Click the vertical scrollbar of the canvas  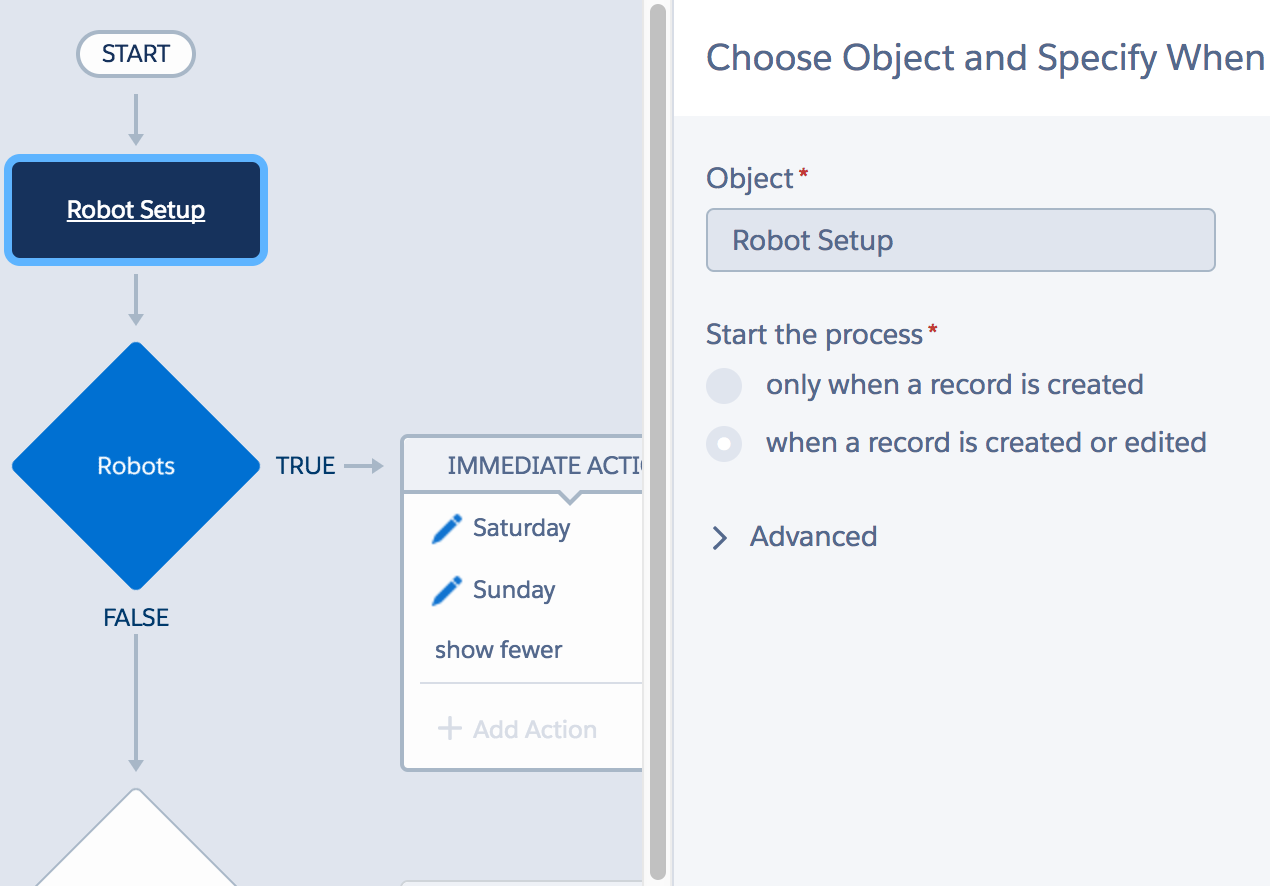[657, 440]
